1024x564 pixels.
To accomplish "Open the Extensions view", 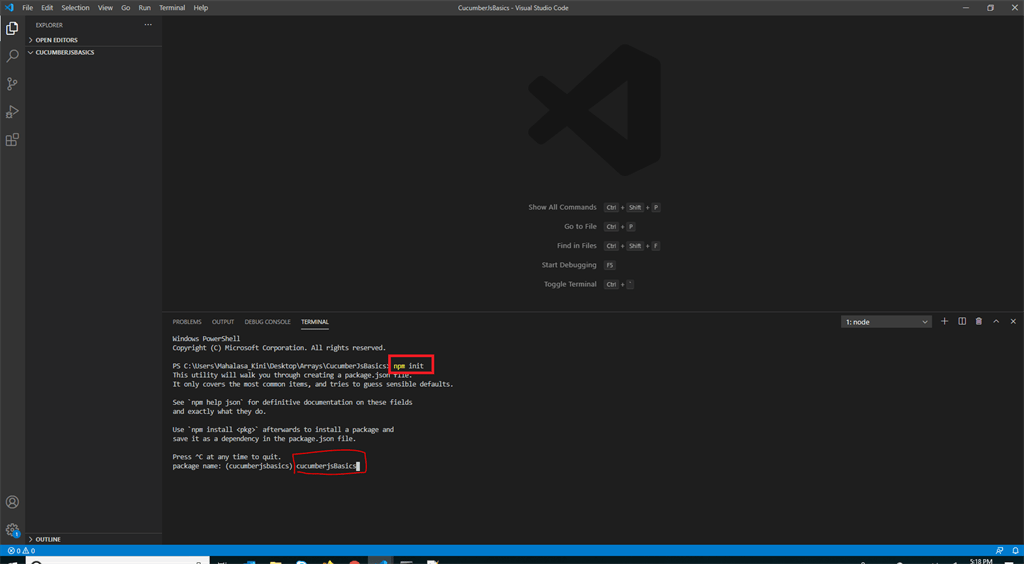I will [x=12, y=140].
